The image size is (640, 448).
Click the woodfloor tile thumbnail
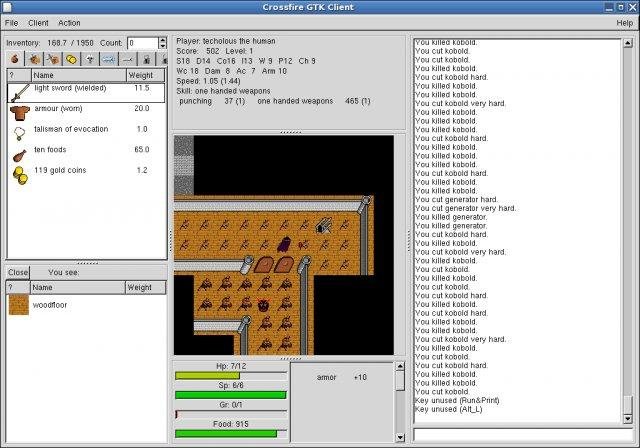click(x=19, y=305)
